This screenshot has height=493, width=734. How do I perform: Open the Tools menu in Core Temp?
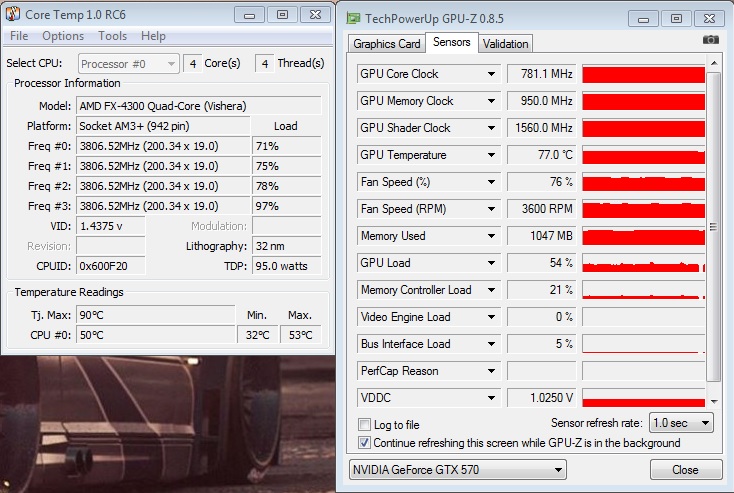(112, 36)
